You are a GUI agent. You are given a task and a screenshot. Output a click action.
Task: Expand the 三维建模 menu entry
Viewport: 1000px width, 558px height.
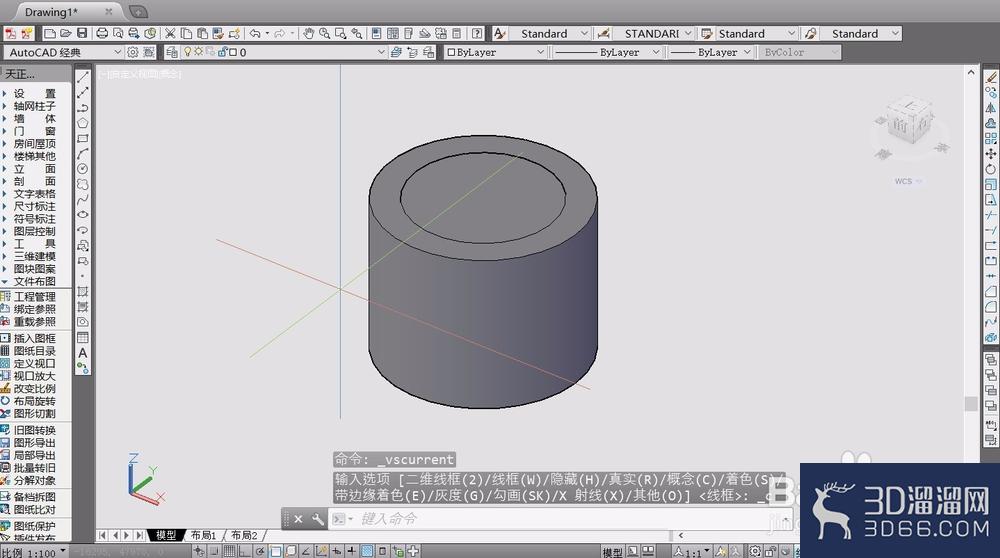[34, 256]
